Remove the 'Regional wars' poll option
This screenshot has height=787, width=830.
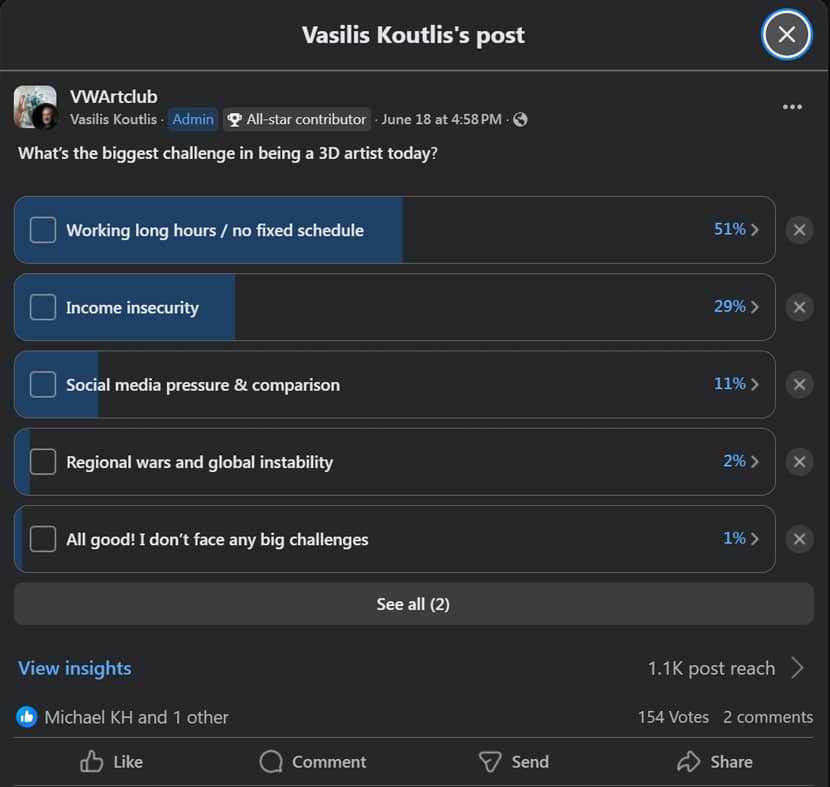pyautogui.click(x=799, y=462)
